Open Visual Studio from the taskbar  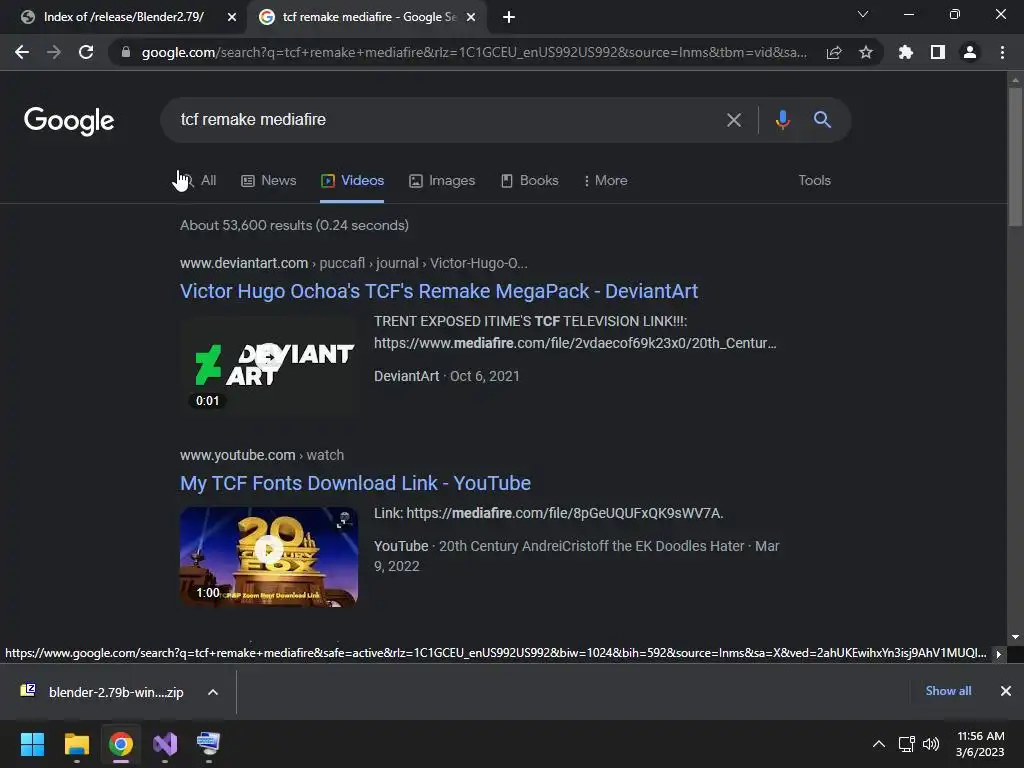[x=165, y=744]
